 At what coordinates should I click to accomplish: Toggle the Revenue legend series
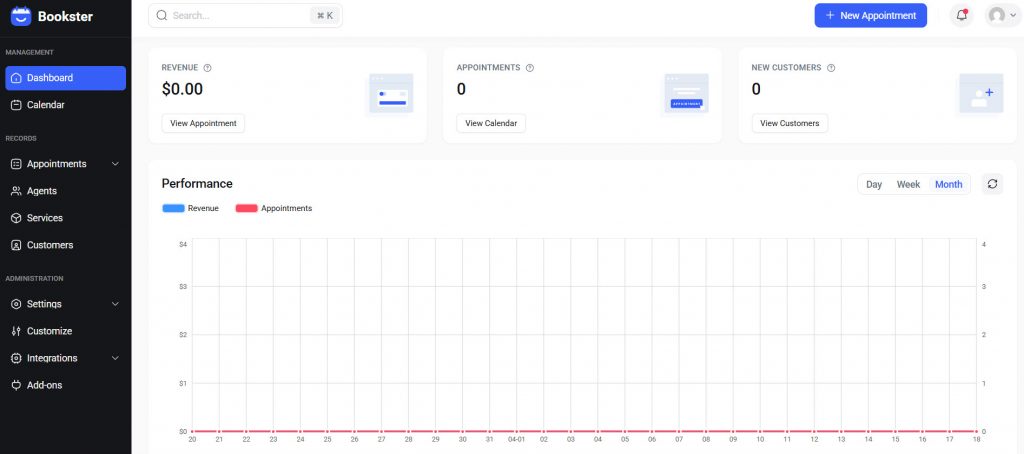[x=190, y=208]
